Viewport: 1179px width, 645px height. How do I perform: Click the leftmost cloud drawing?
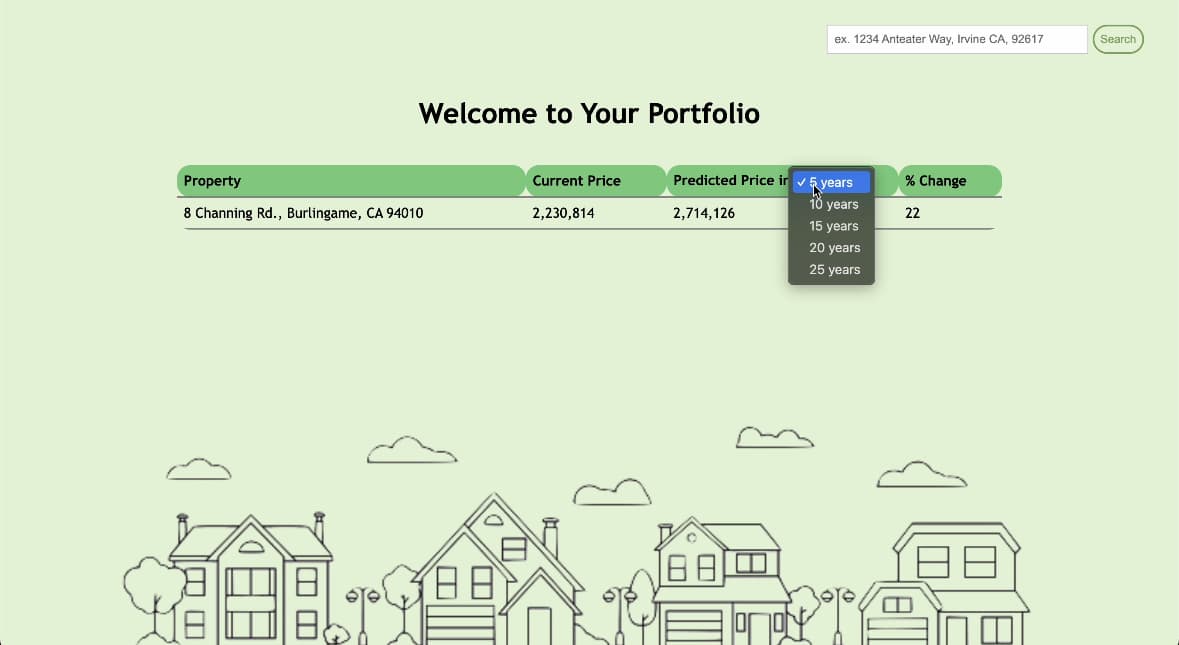[199, 469]
